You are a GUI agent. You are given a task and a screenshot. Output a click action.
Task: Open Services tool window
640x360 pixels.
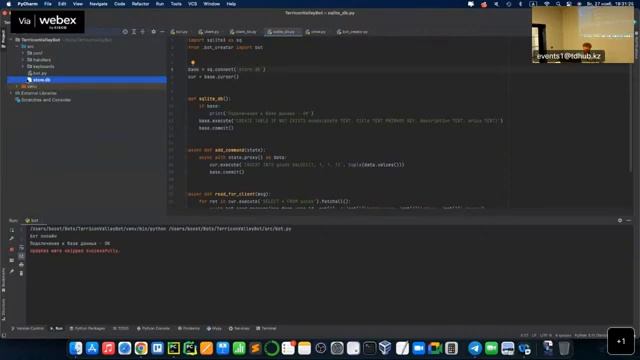[x=239, y=329]
